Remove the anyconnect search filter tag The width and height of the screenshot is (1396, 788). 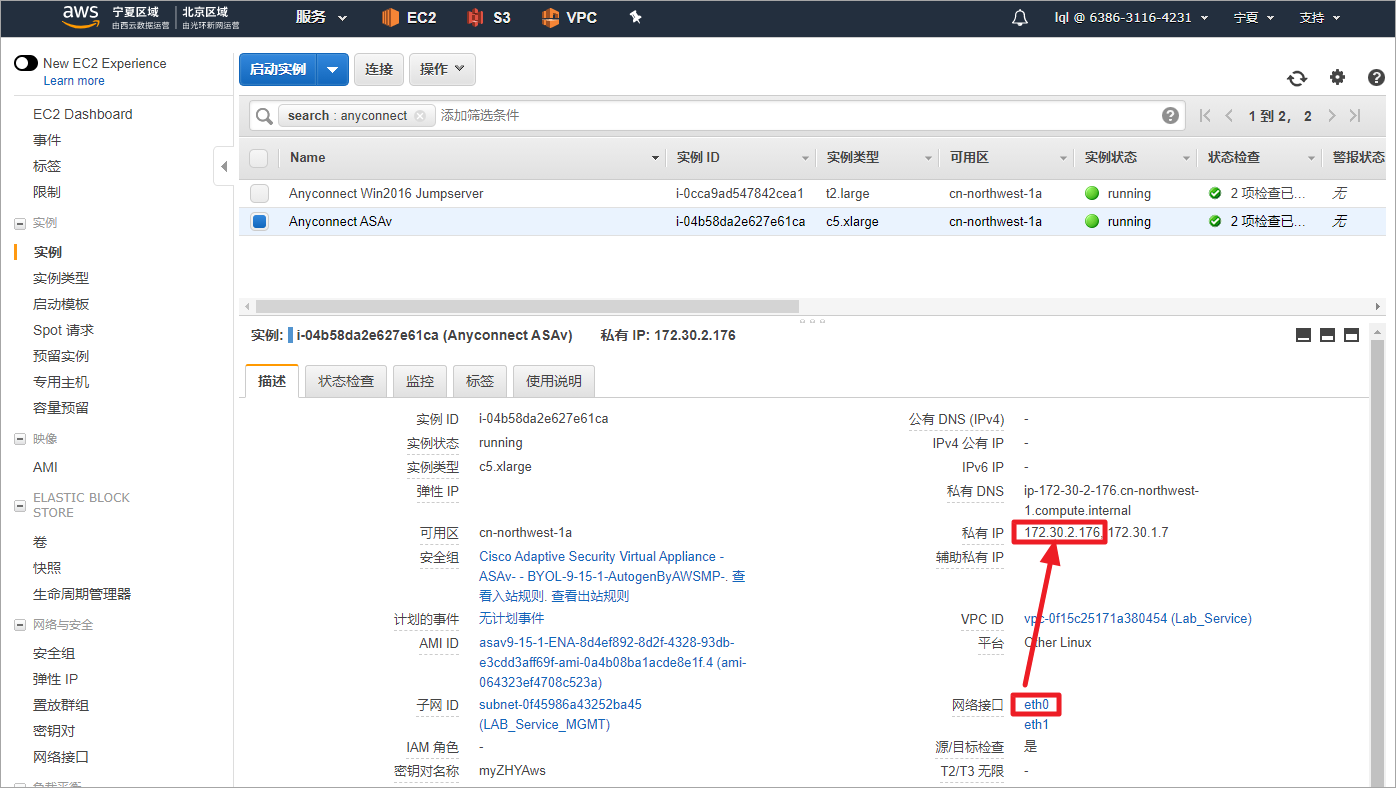pyautogui.click(x=420, y=116)
